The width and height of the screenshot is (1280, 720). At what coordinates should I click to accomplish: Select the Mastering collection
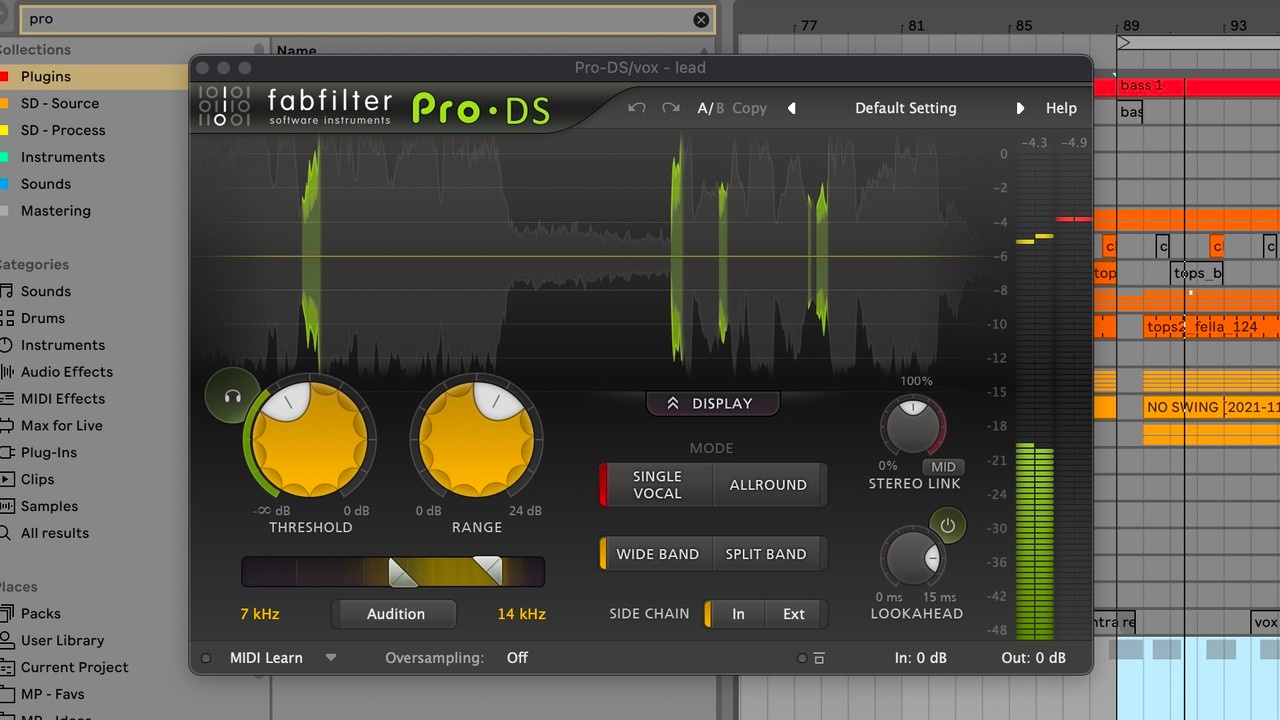pyautogui.click(x=56, y=211)
